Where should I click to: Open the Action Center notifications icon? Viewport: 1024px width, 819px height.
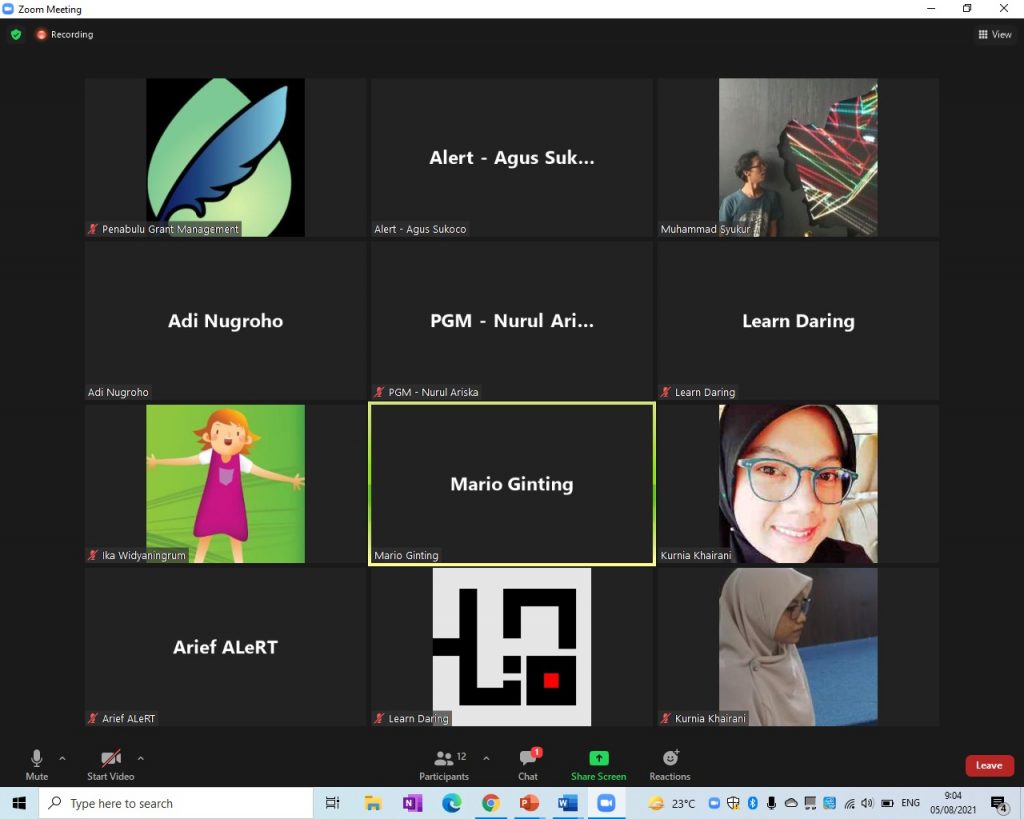[999, 803]
